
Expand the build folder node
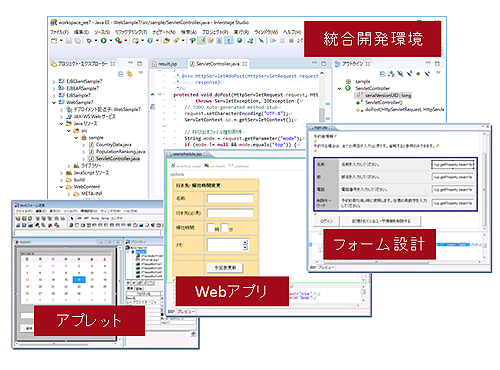[61, 180]
